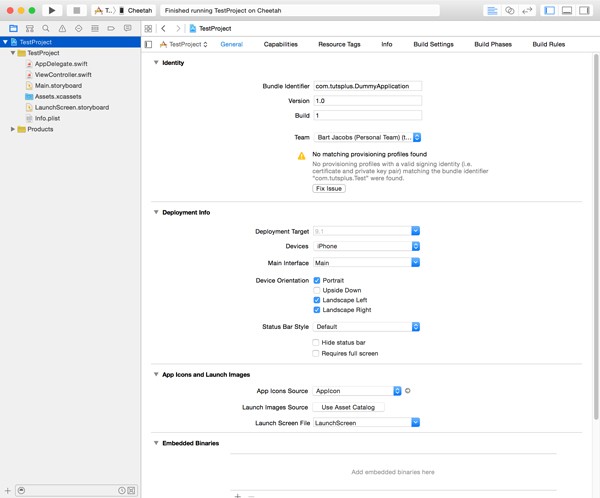This screenshot has height=498, width=600.
Task: Select Info.plist in the navigator
Action: 47,118
